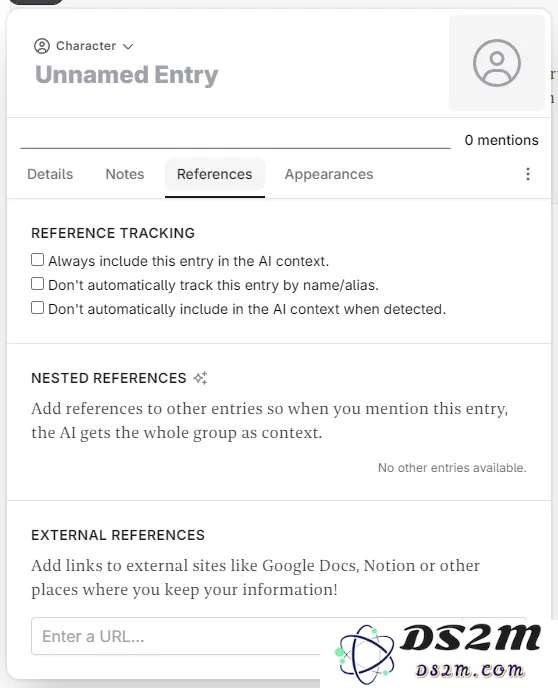Check don't automatically track by name/alias
The height and width of the screenshot is (688, 558).
pyautogui.click(x=38, y=284)
